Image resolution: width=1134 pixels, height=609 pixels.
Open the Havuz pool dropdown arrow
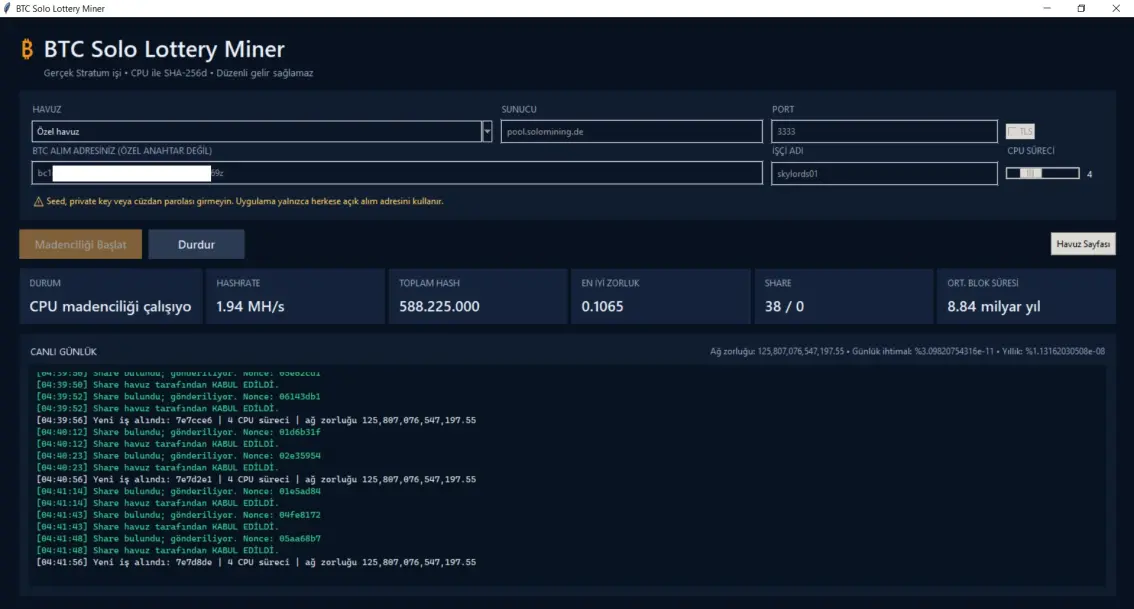pyautogui.click(x=487, y=132)
